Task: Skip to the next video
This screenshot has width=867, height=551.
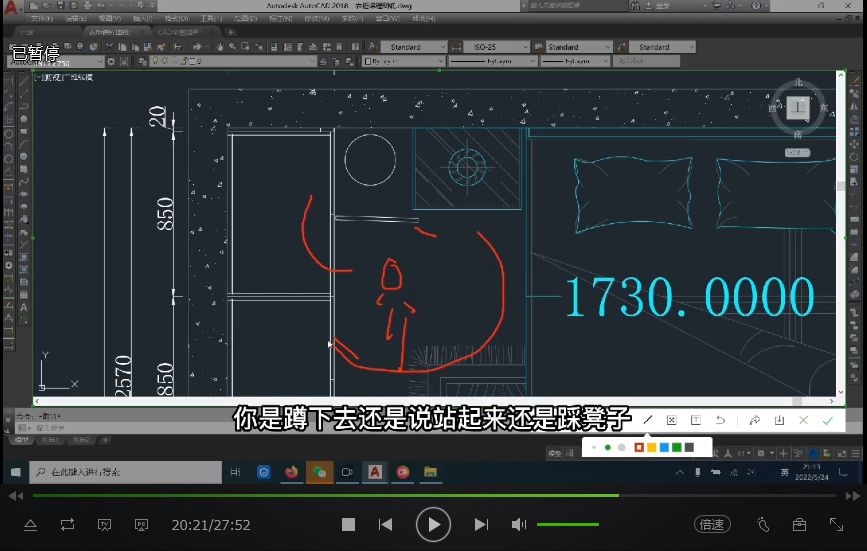Action: pos(481,524)
